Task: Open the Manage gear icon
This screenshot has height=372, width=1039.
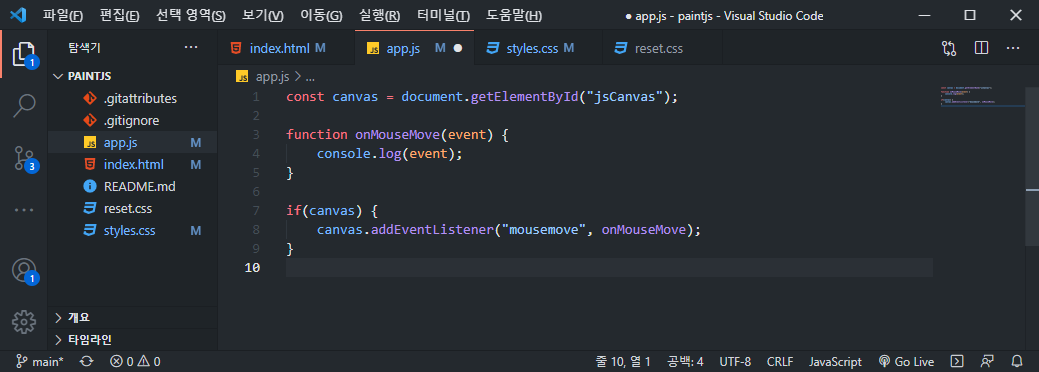Action: coord(24,322)
